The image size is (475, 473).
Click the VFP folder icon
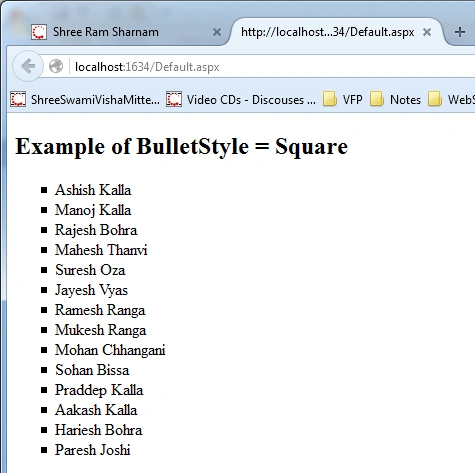point(330,99)
